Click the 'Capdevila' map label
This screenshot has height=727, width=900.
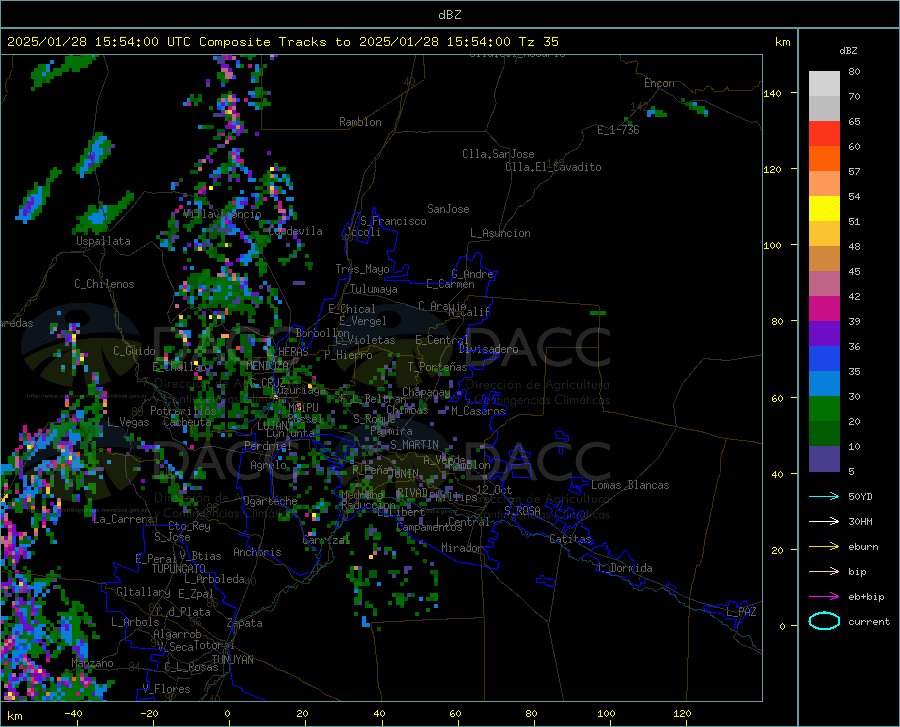pyautogui.click(x=295, y=231)
